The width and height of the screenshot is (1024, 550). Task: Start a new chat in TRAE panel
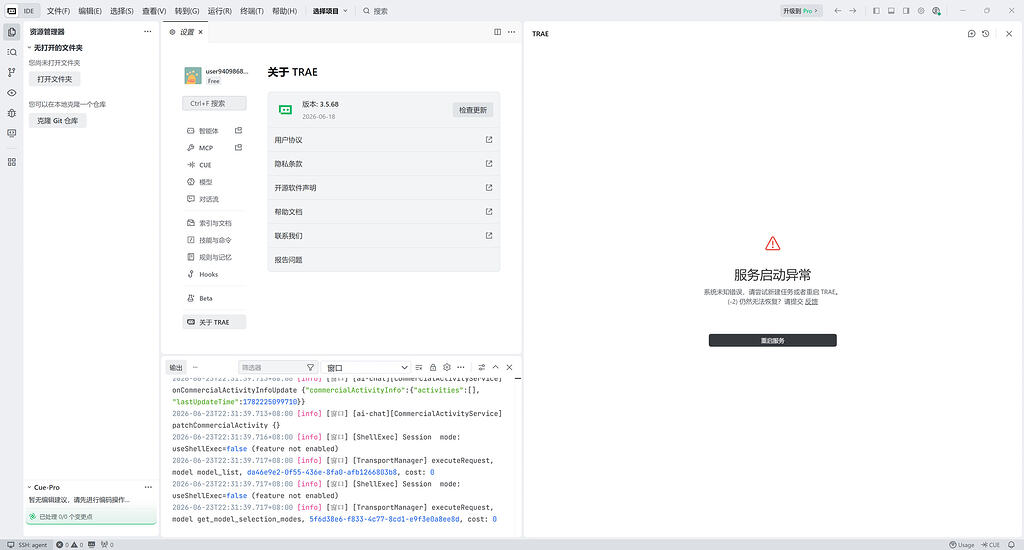(971, 33)
